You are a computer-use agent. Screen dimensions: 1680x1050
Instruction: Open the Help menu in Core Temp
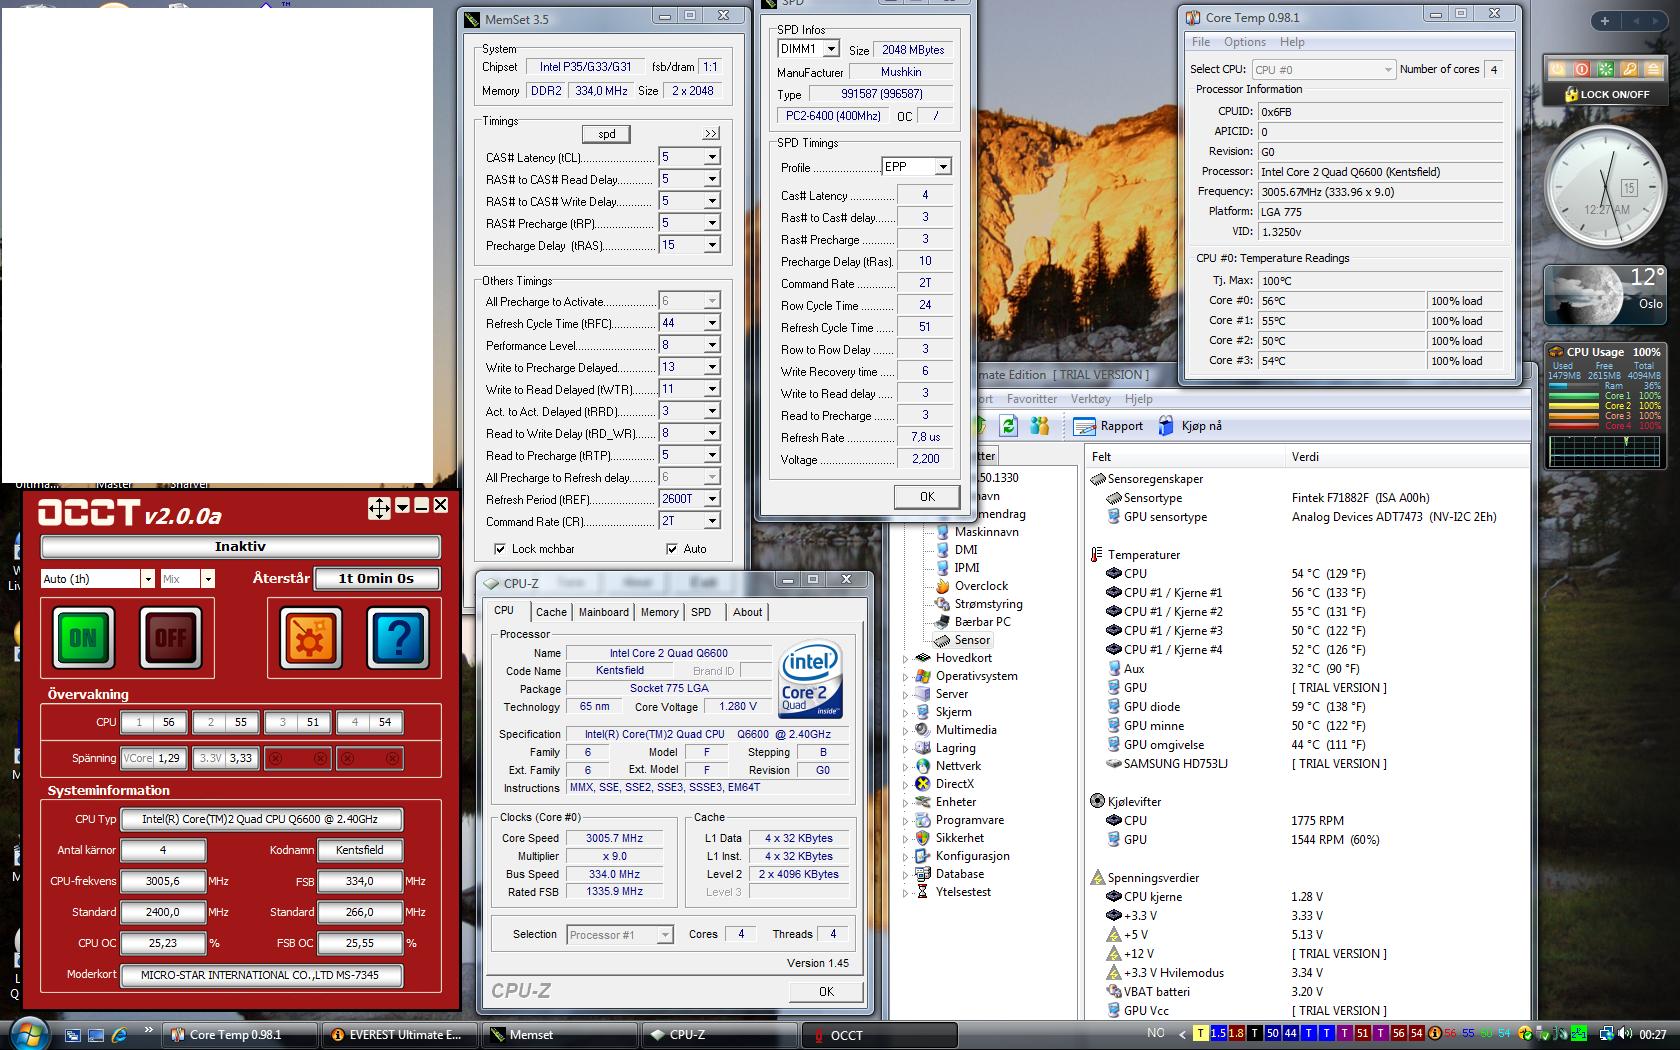click(x=1292, y=42)
